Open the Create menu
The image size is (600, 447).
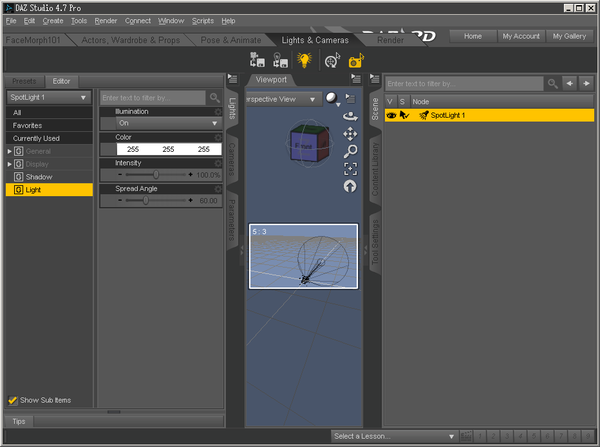[x=53, y=21]
